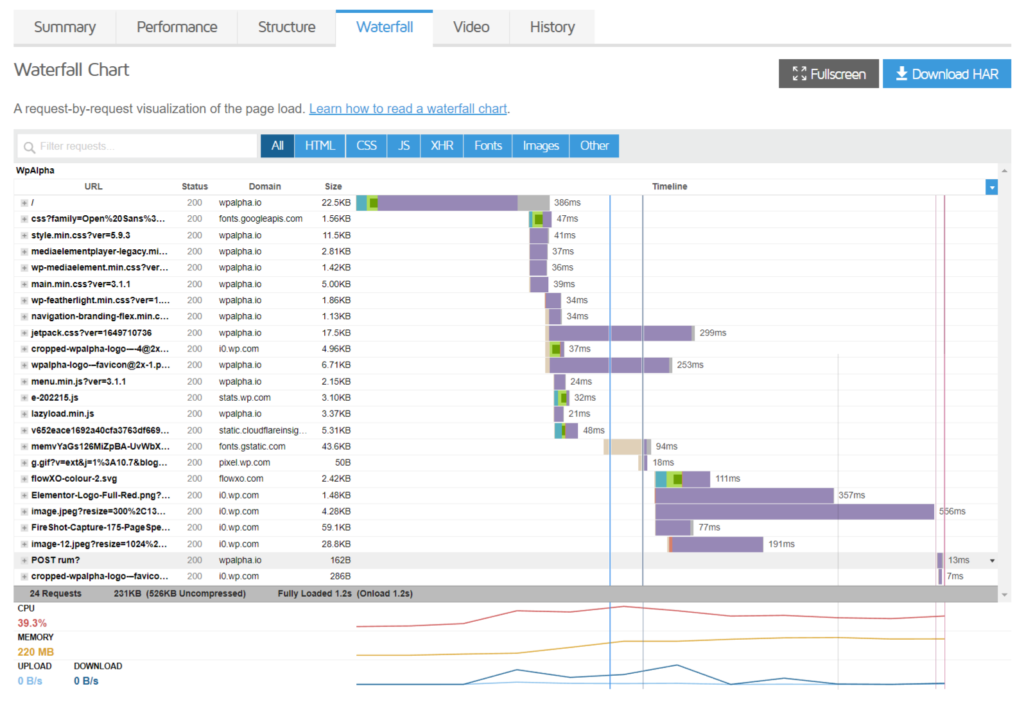1024x722 pixels.
Task: Click the flowxo.com domain cell
Action: click(x=241, y=479)
